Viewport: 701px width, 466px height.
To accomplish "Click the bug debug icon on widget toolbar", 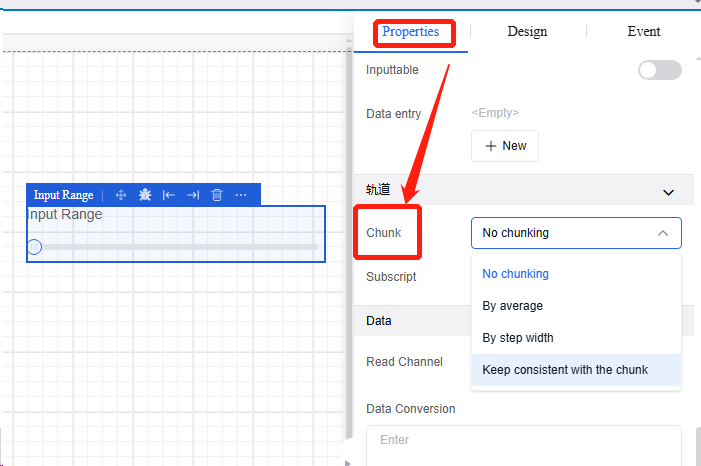I will tap(145, 195).
